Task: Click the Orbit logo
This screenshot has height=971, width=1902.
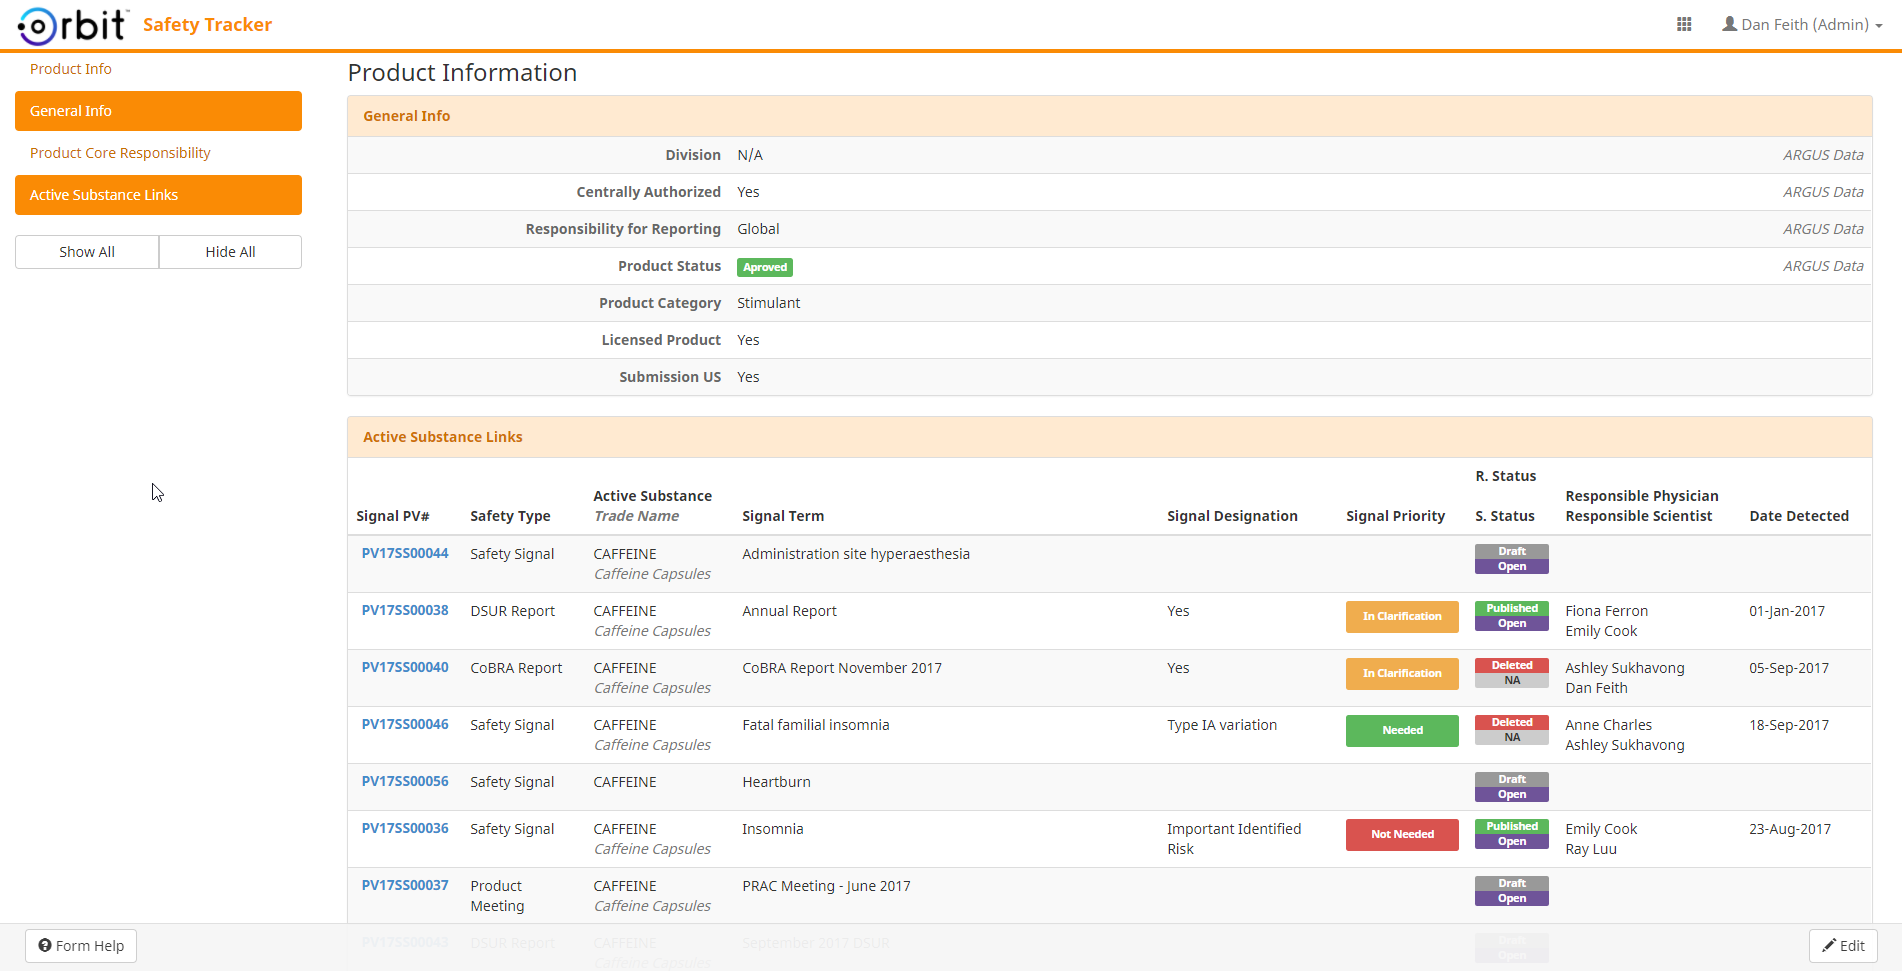Action: point(73,25)
